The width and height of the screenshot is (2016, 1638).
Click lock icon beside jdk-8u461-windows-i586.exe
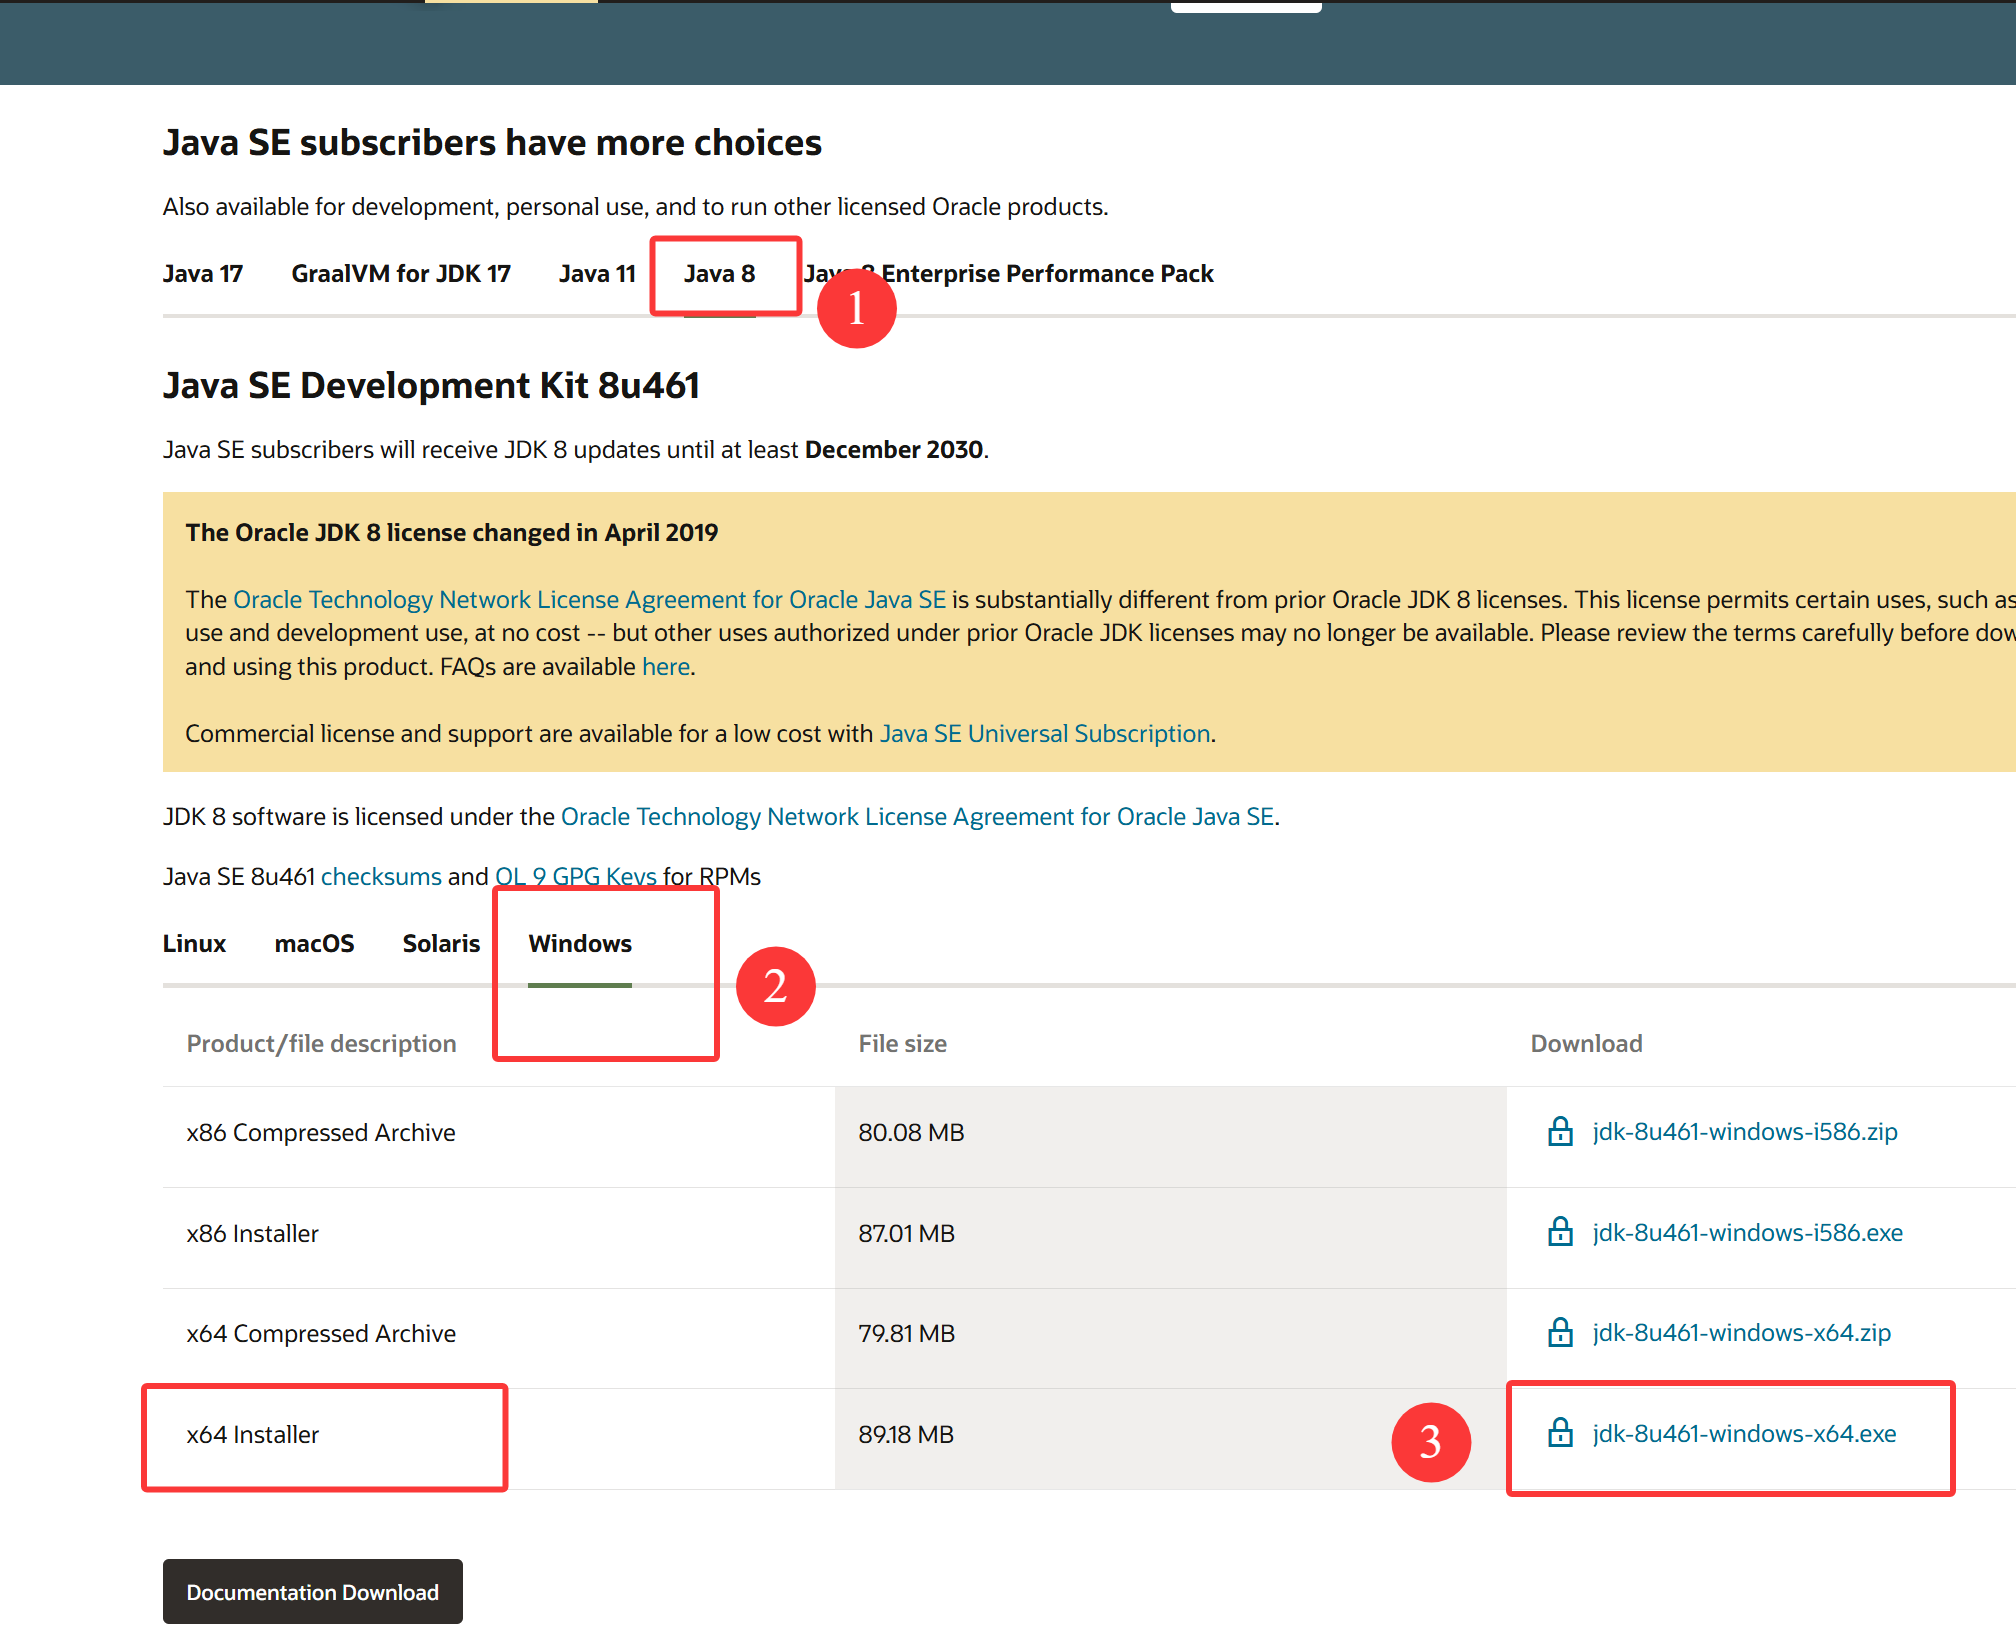1560,1232
